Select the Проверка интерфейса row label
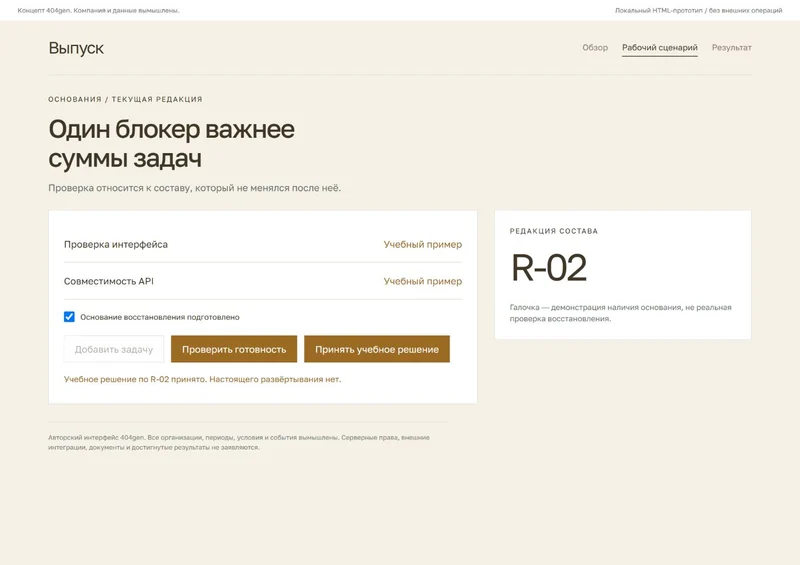Viewport: 800px width, 565px height. point(116,244)
